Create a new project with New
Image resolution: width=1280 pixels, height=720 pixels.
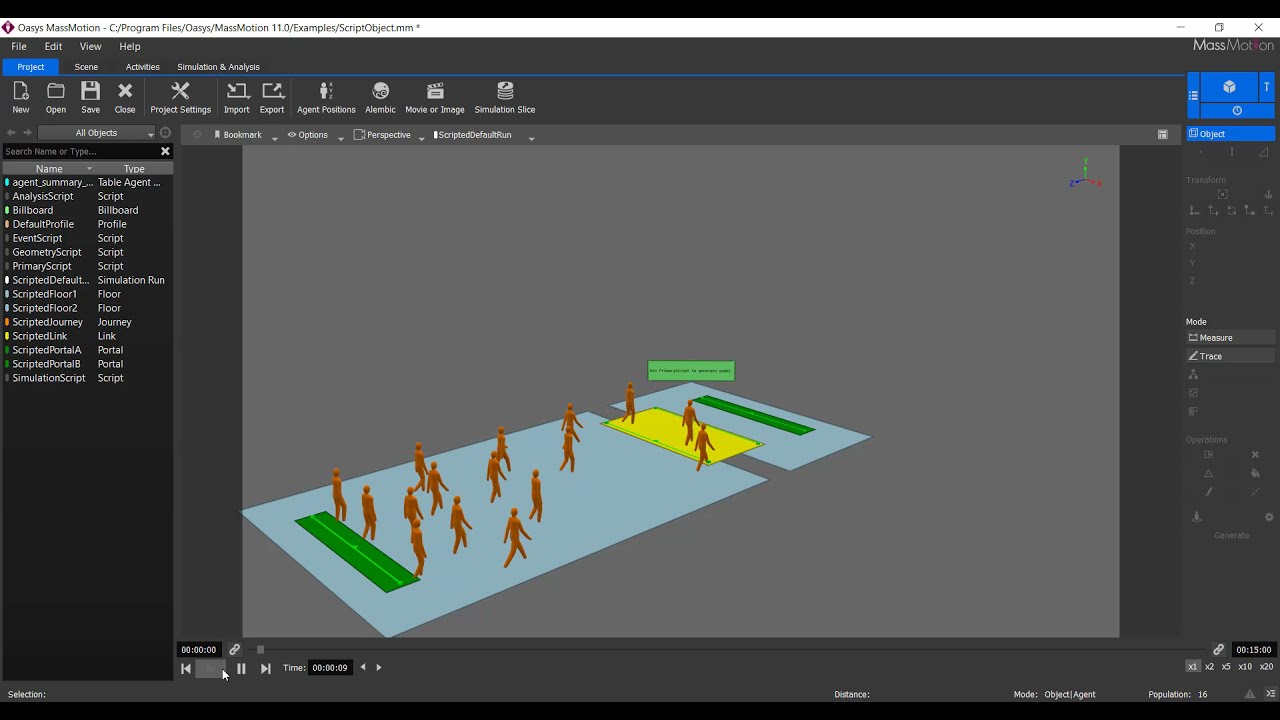21,98
